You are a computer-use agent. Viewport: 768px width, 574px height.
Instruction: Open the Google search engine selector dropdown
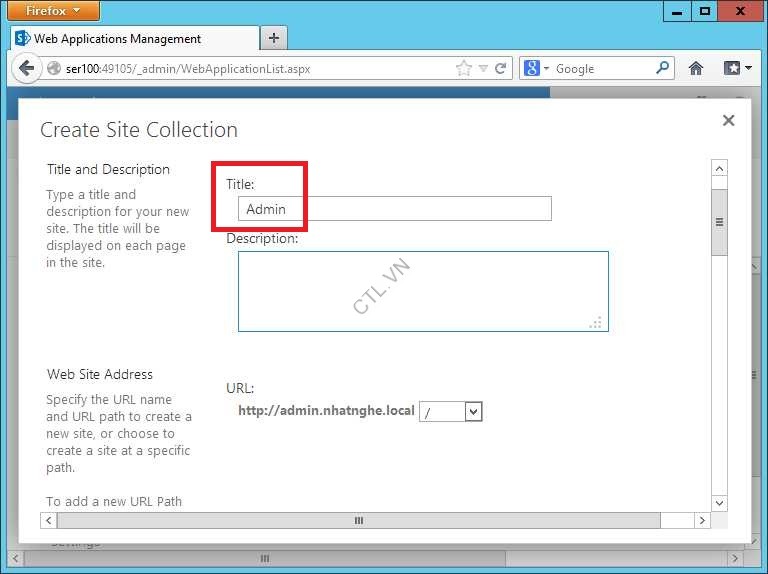[x=537, y=69]
